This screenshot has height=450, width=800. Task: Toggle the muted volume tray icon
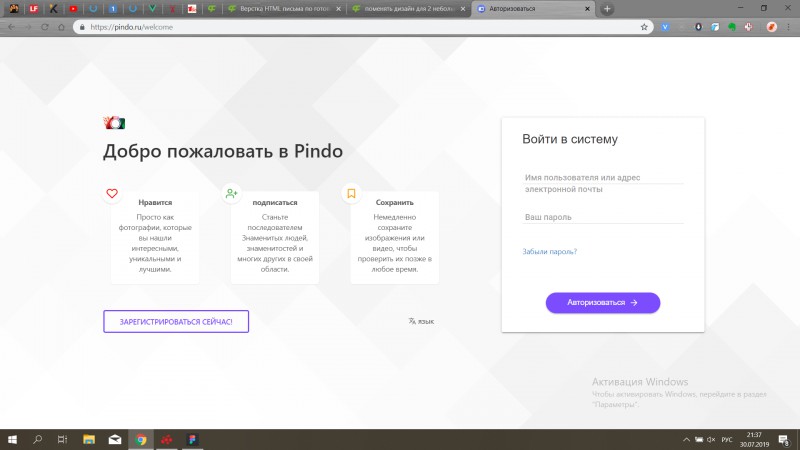click(x=711, y=439)
